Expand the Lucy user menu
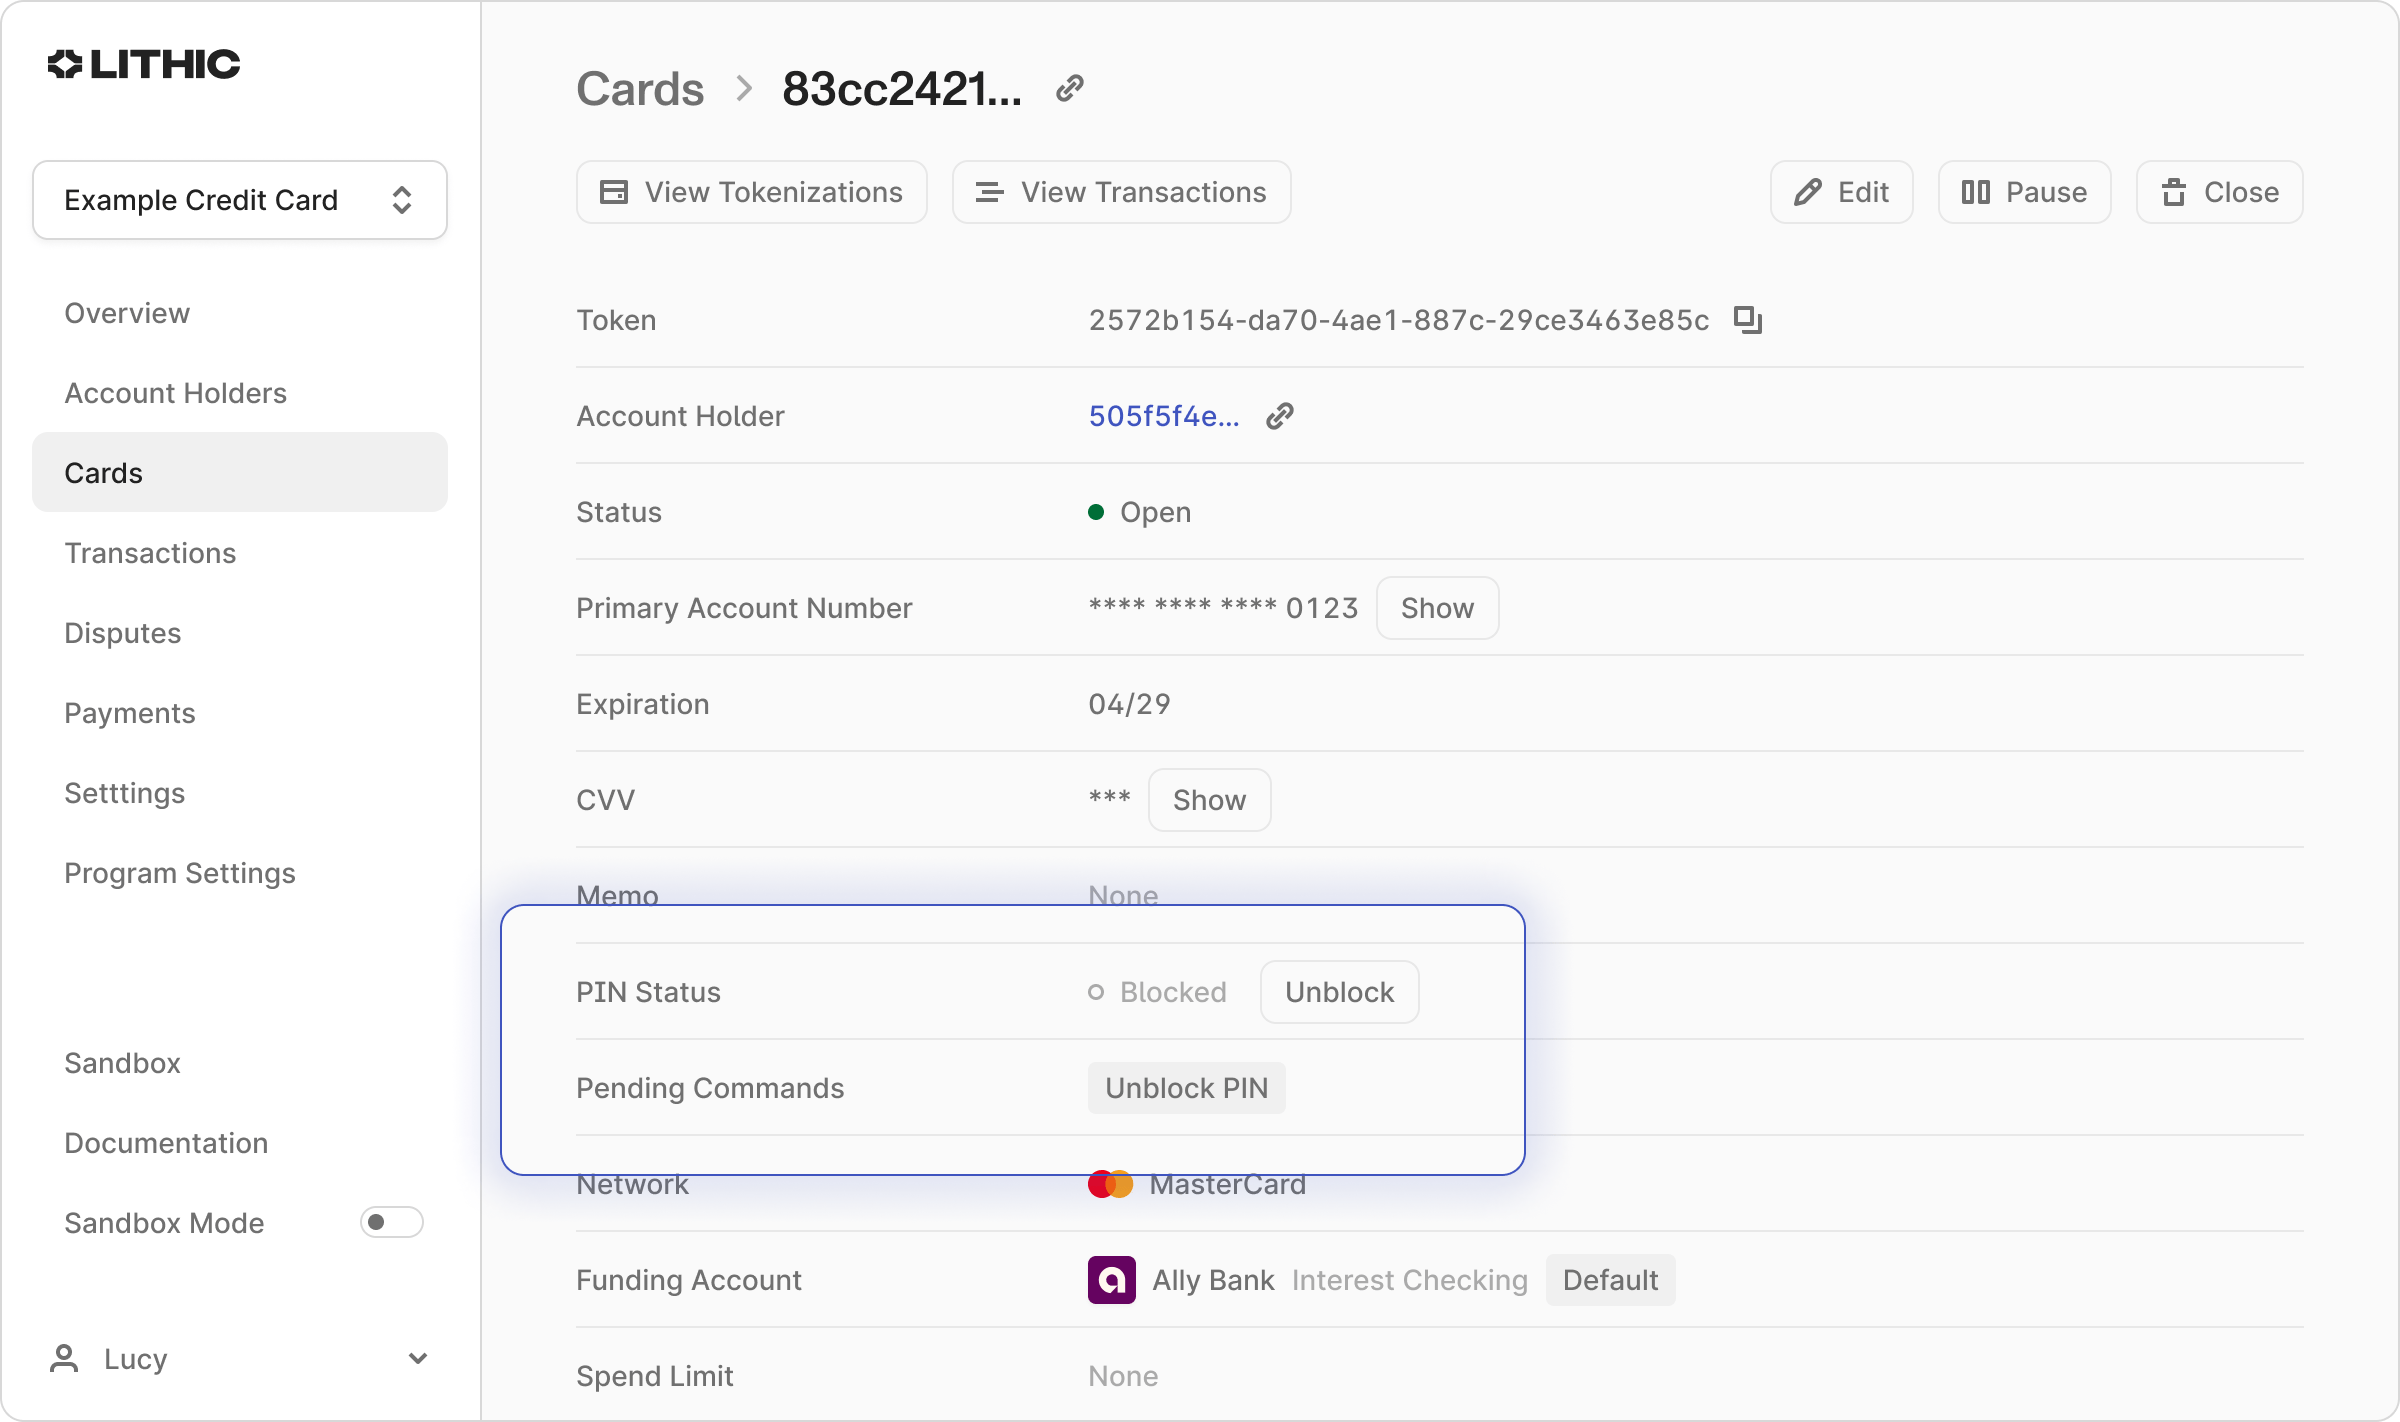This screenshot has height=1422, width=2400. click(x=417, y=1358)
